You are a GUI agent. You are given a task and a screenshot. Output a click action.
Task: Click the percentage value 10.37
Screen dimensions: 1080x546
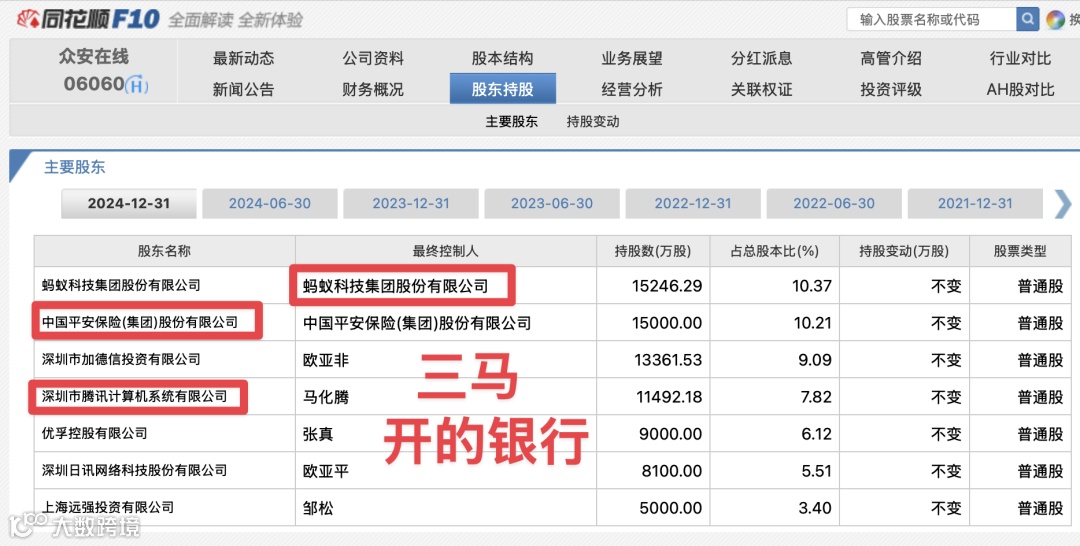pyautogui.click(x=812, y=286)
